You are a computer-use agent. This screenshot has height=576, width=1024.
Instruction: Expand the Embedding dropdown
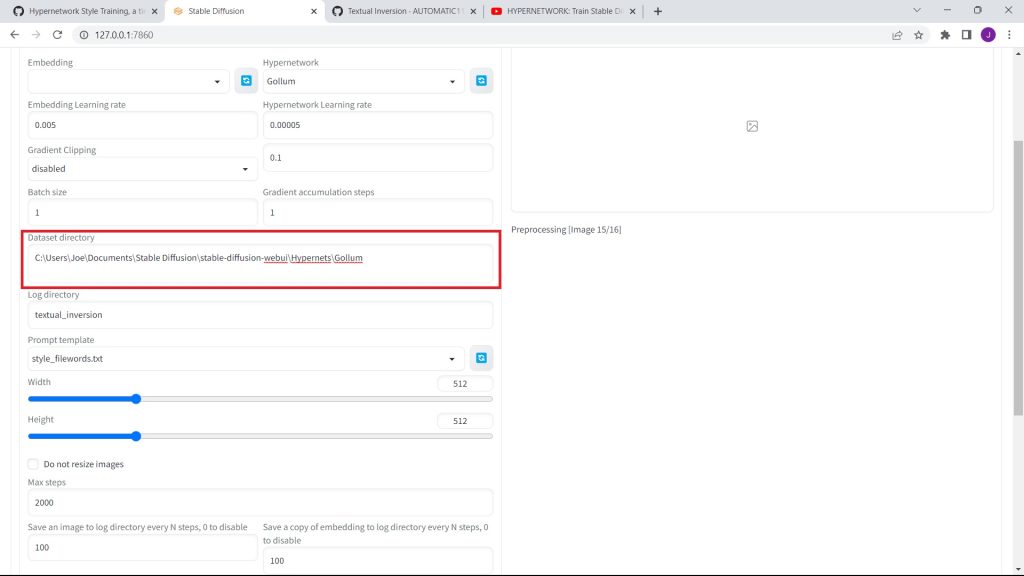[128, 81]
